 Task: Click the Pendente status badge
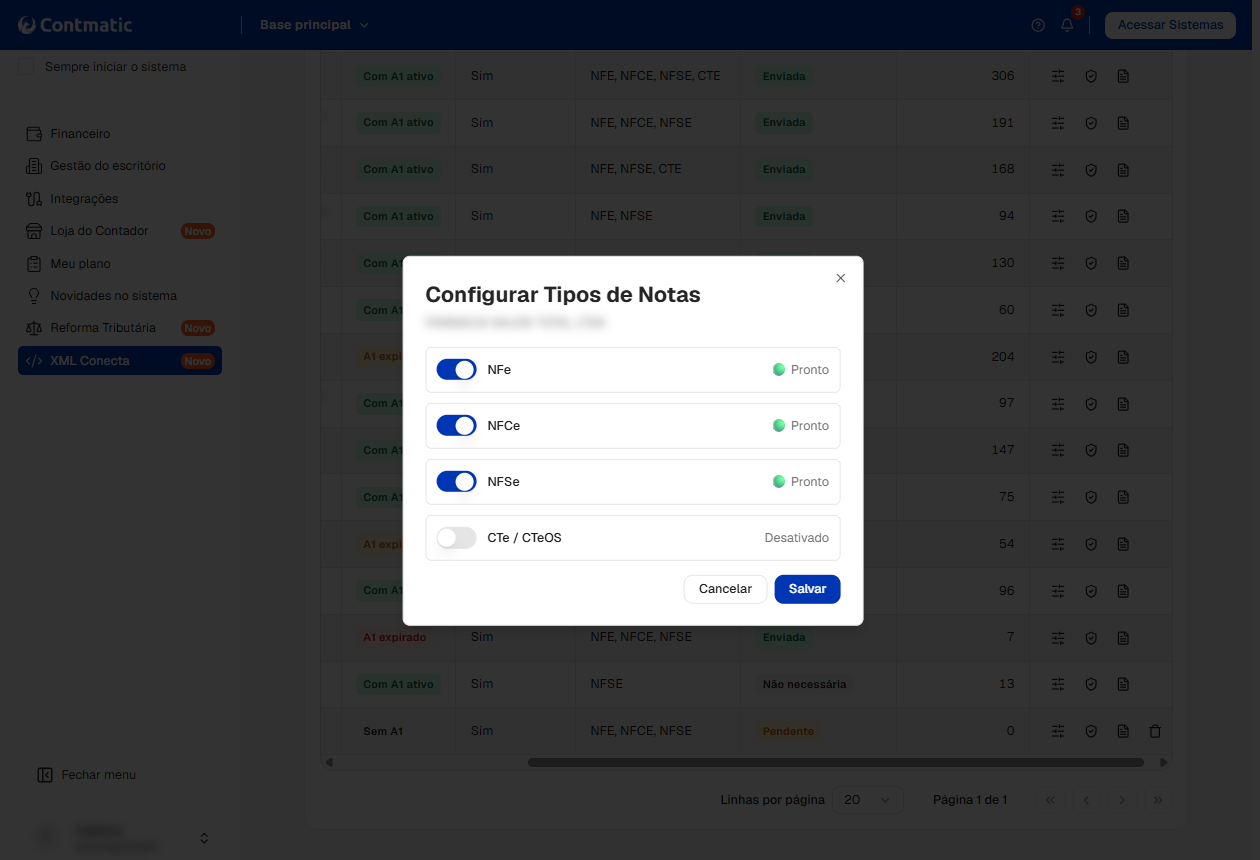788,731
